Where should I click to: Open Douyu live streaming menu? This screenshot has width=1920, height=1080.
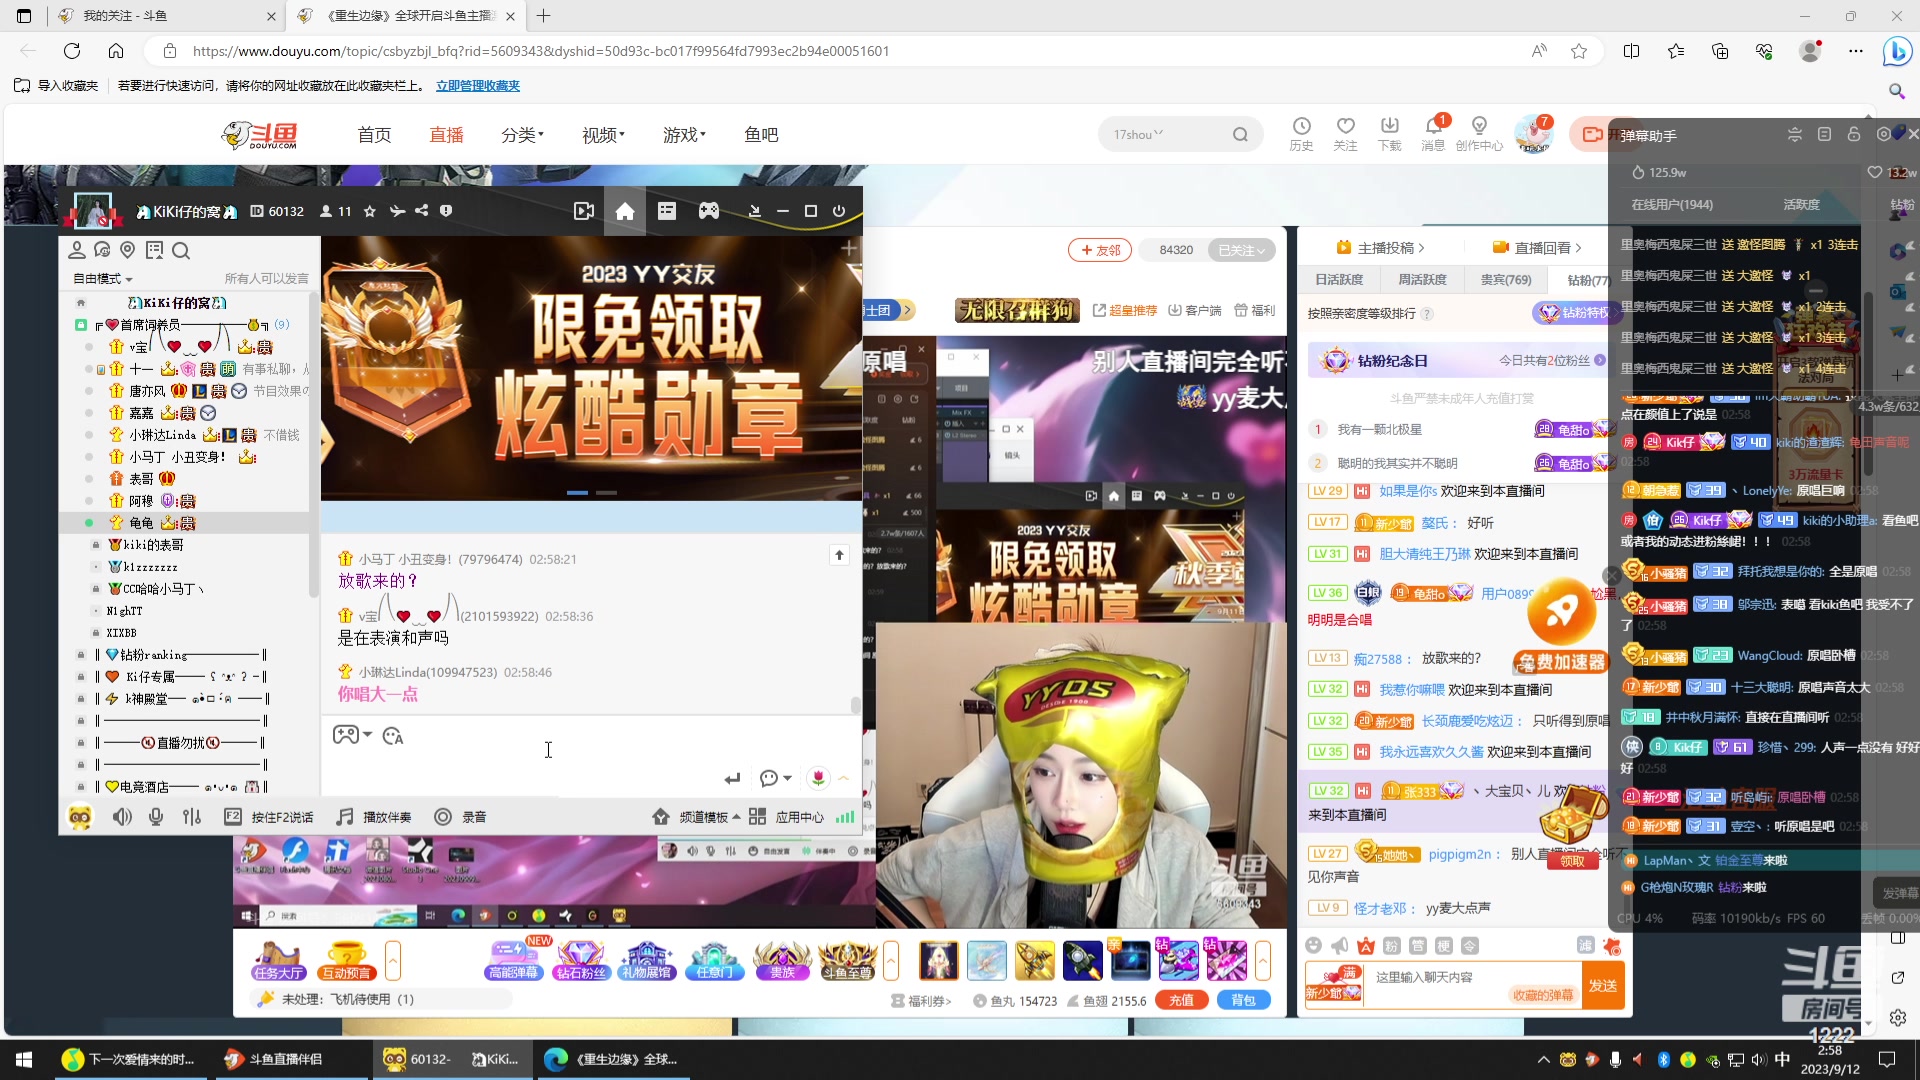pyautogui.click(x=446, y=135)
